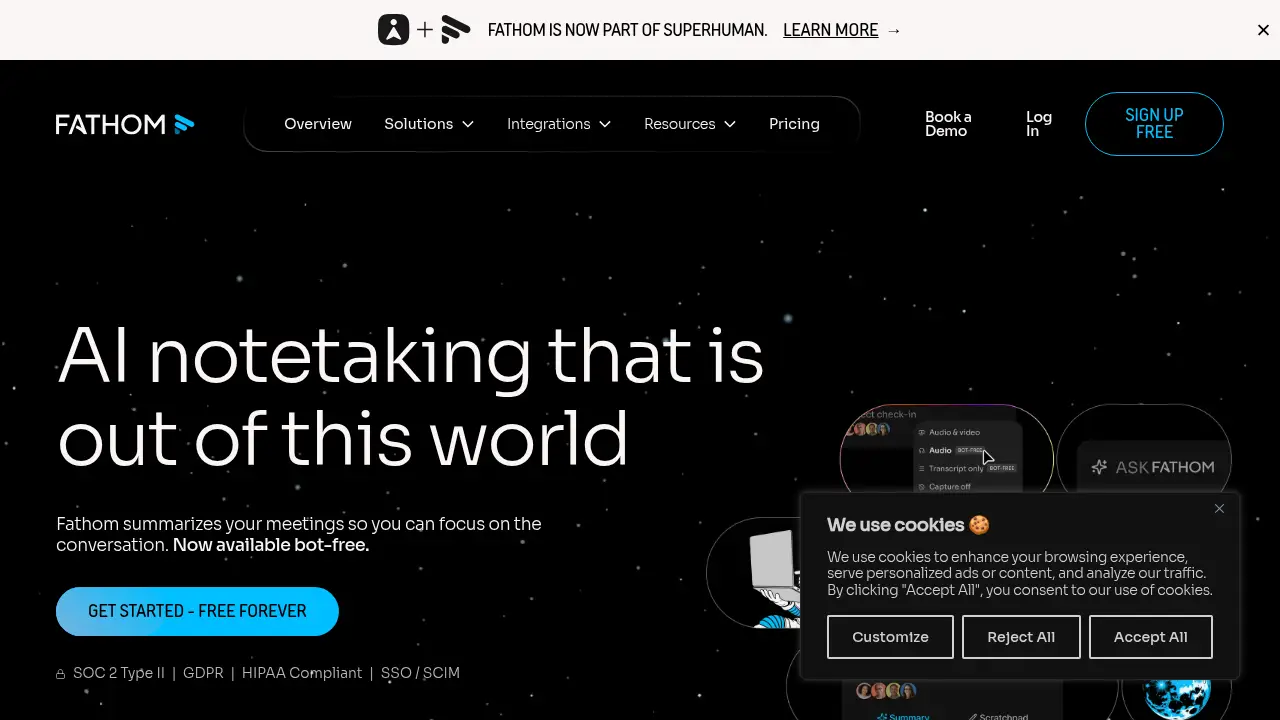Click the cookie emoji icon
Screen dimensions: 1280x720
tap(979, 525)
